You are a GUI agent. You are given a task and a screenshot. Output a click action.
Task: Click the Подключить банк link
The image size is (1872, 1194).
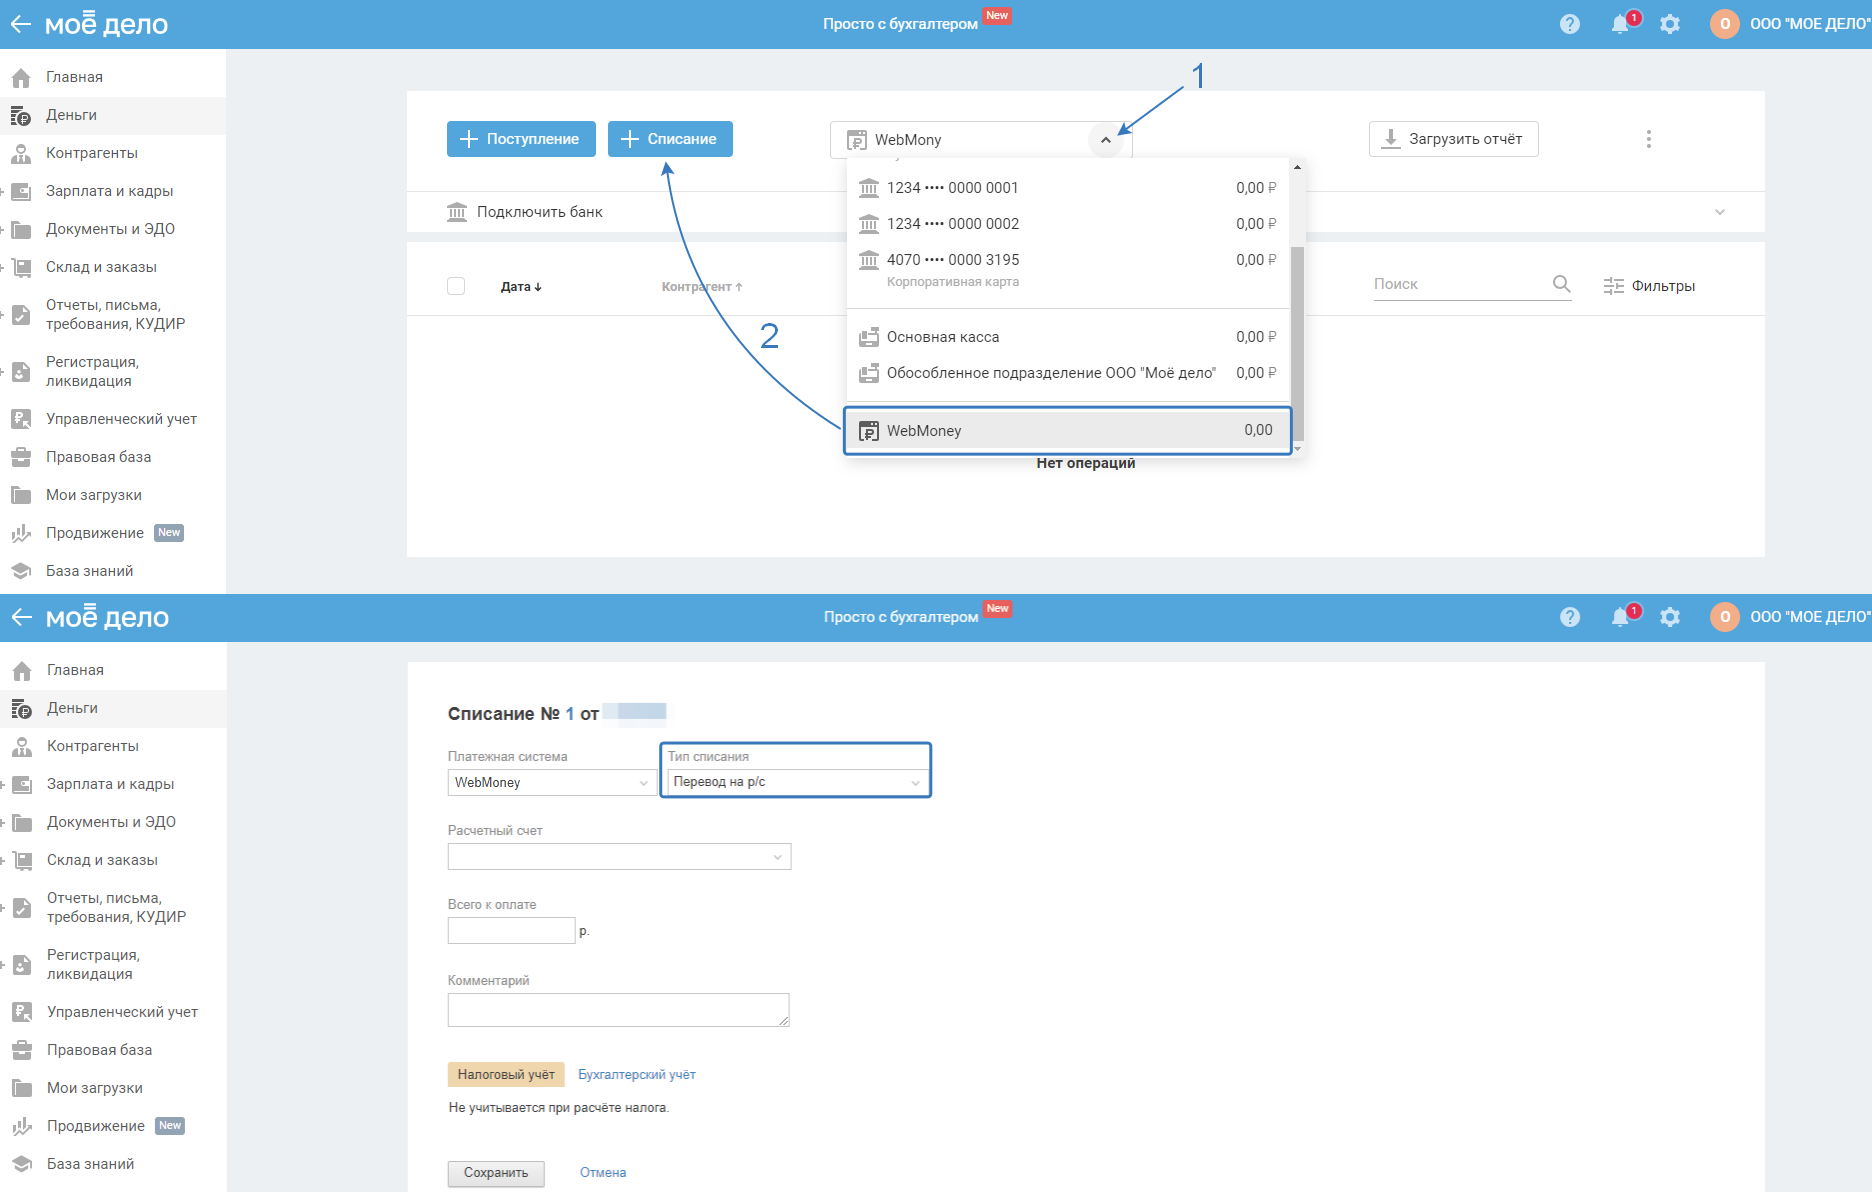[540, 212]
